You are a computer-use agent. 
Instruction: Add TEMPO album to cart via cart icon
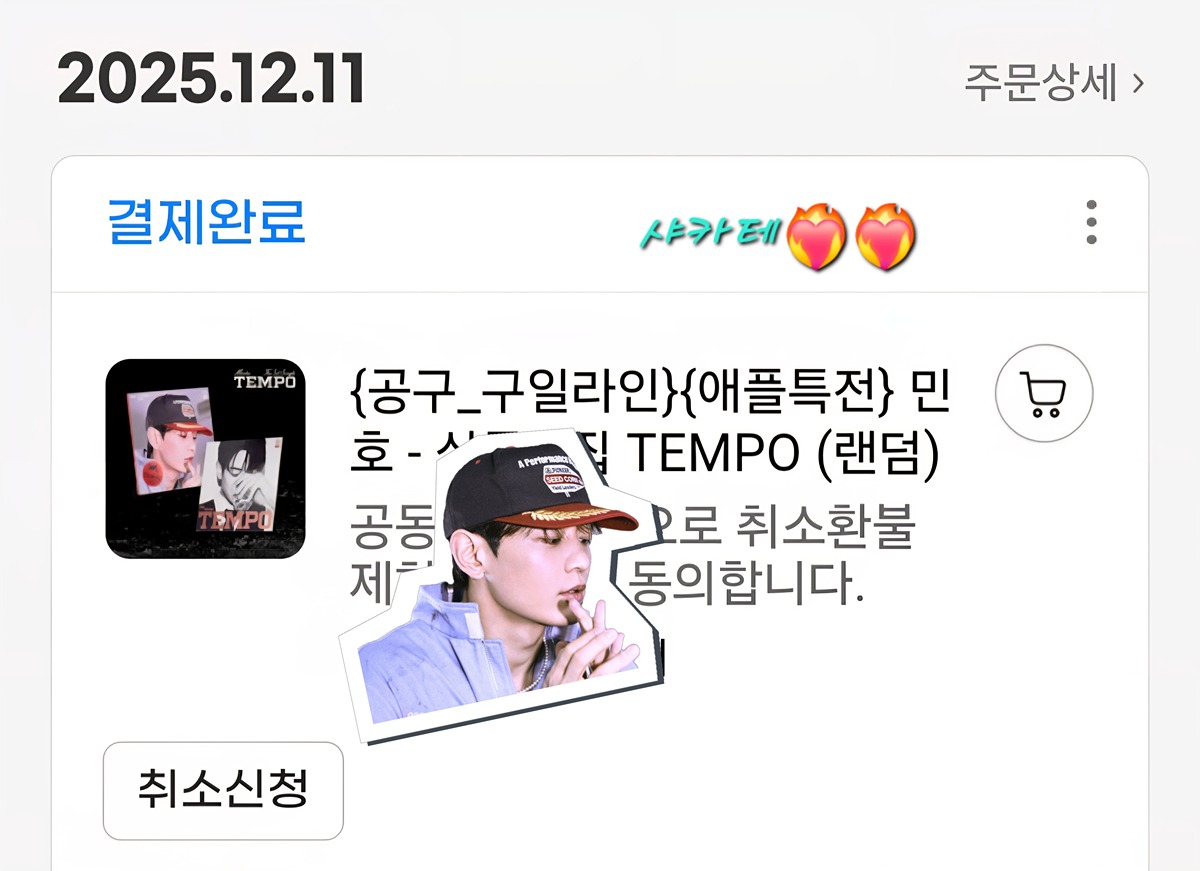pyautogui.click(x=1044, y=394)
